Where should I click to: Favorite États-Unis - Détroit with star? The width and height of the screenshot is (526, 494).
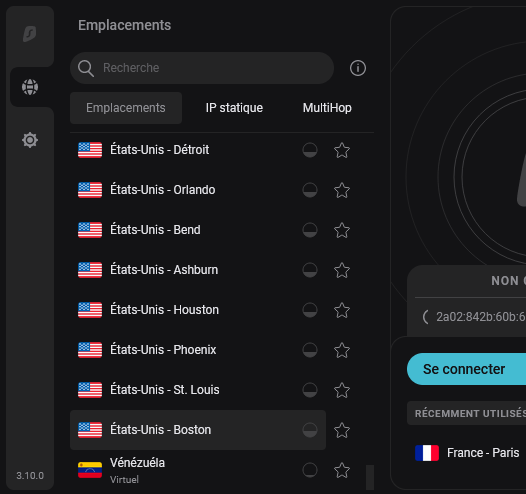[342, 150]
